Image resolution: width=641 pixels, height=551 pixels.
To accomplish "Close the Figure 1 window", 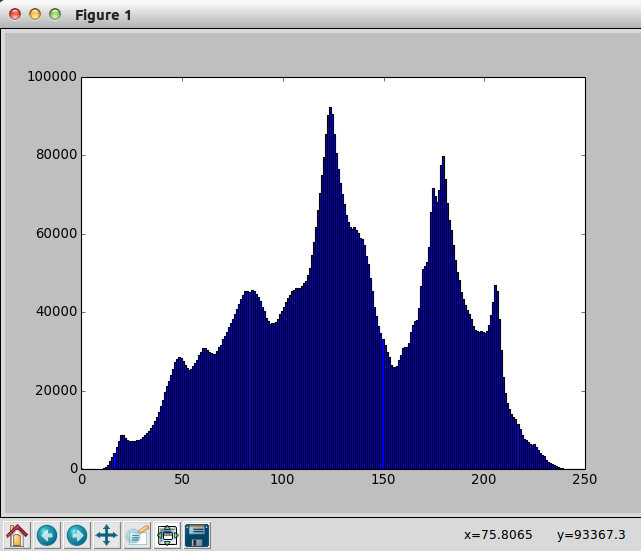I will click(x=15, y=14).
